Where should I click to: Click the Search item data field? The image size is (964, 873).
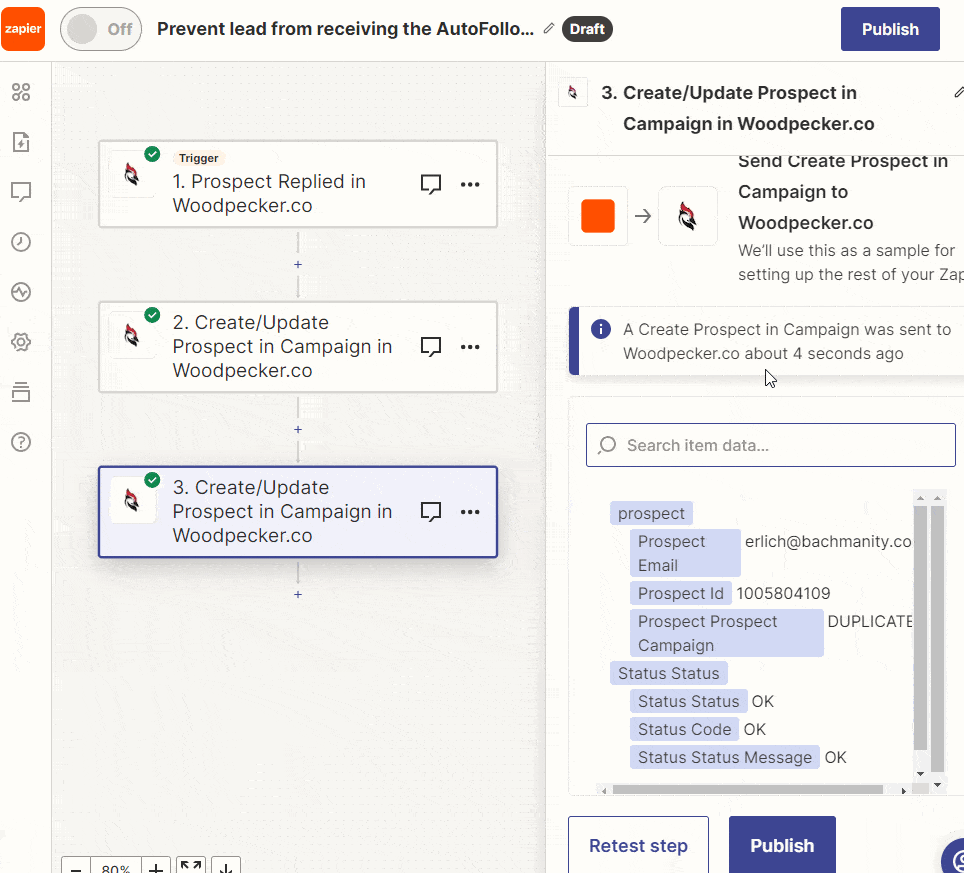tap(770, 445)
